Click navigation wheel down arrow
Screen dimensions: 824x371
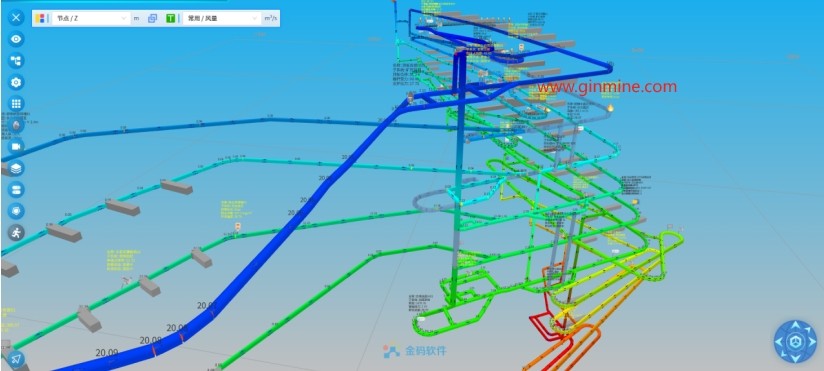point(795,358)
